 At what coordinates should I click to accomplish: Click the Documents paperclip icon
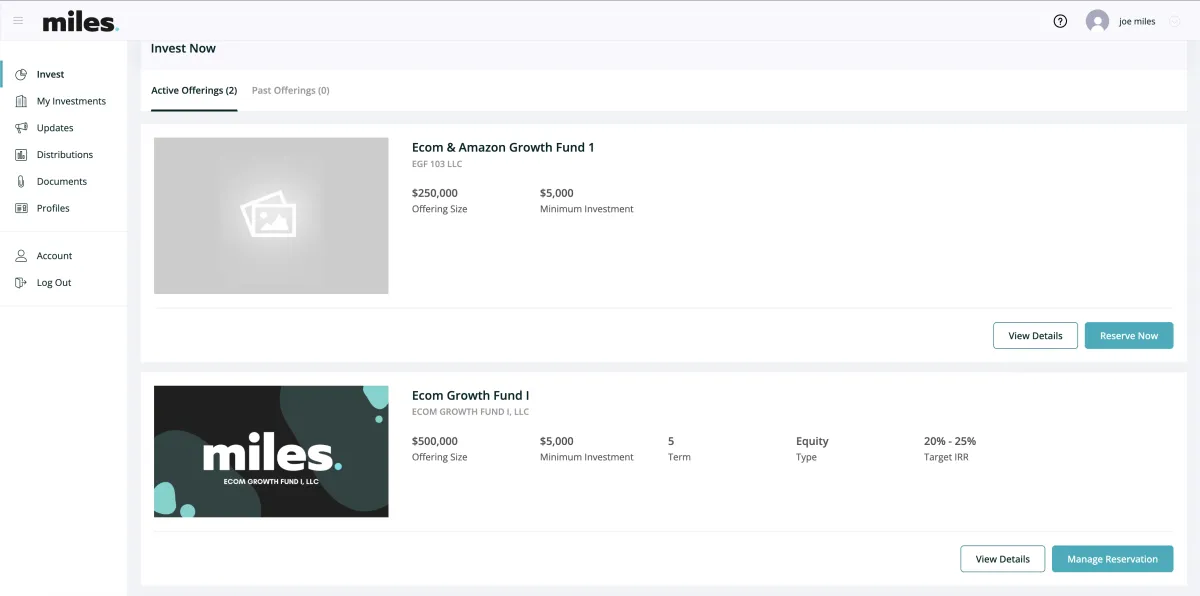click(21, 182)
